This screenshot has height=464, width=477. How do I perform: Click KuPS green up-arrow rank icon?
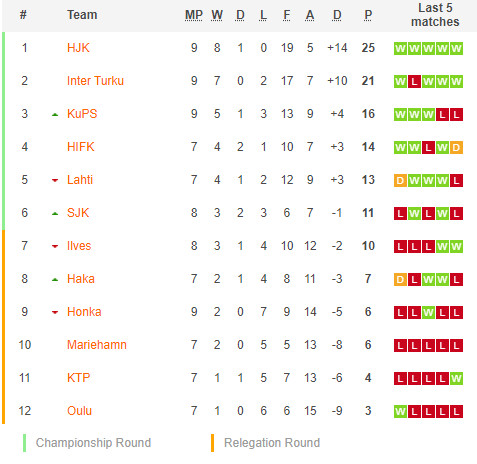pos(55,115)
